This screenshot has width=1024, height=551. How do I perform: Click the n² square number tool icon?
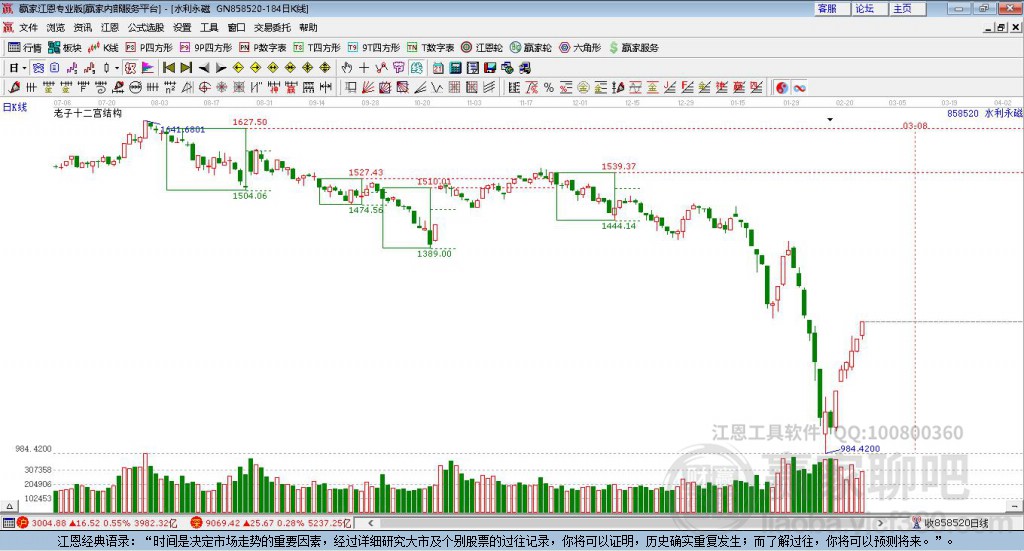pos(170,87)
